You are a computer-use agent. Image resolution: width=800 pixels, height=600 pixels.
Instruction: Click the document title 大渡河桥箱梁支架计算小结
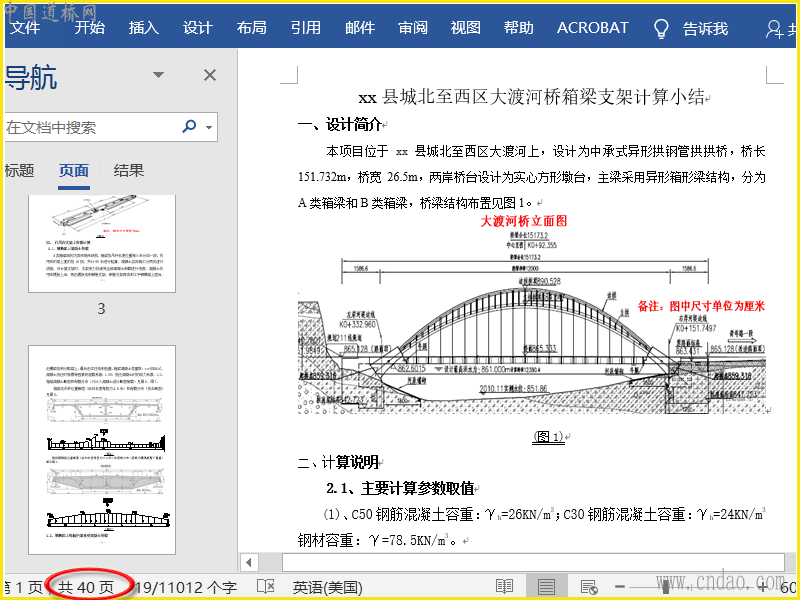point(597,97)
